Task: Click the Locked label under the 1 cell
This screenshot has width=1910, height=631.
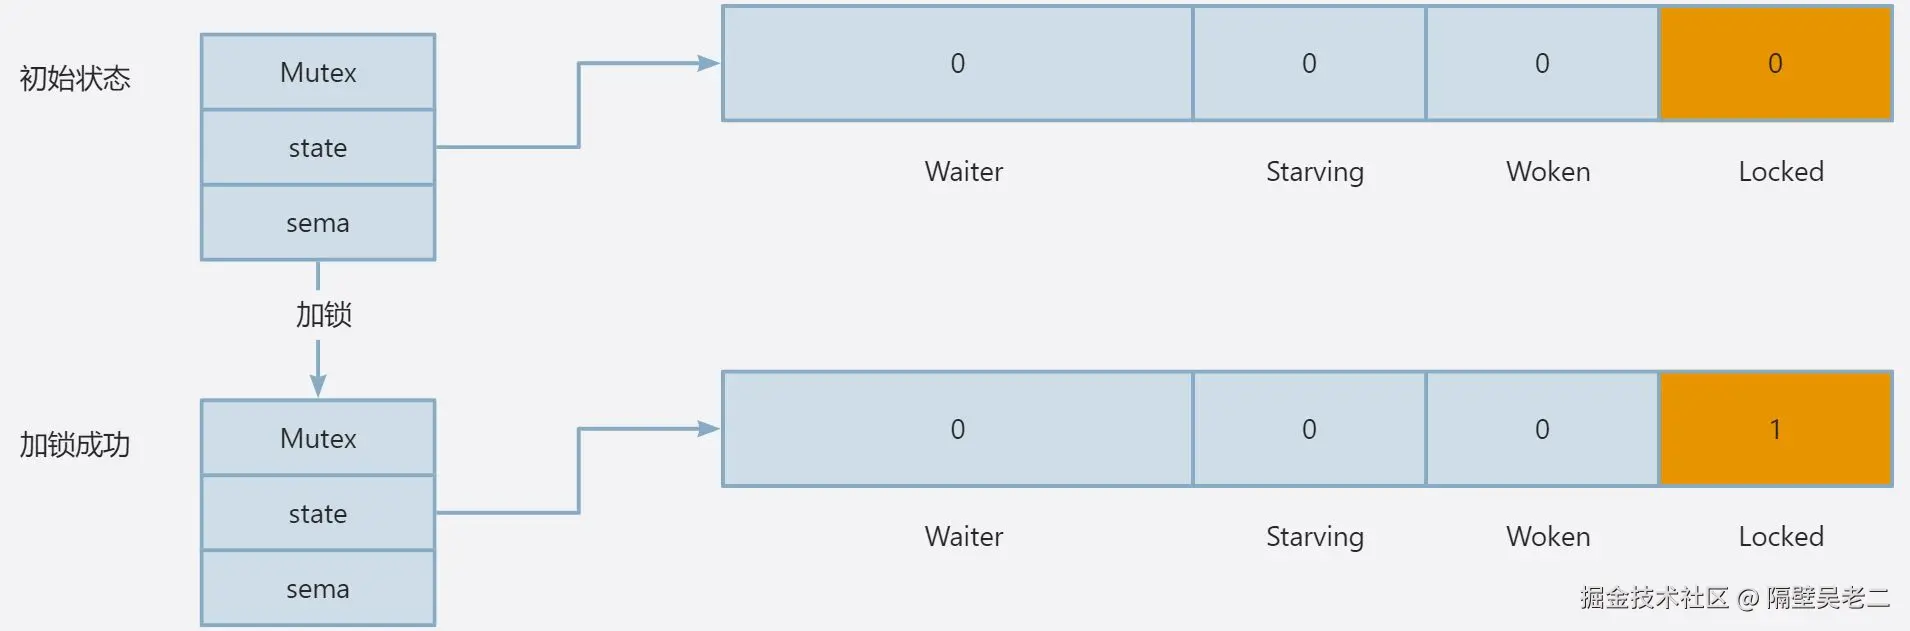Action: click(x=1781, y=537)
